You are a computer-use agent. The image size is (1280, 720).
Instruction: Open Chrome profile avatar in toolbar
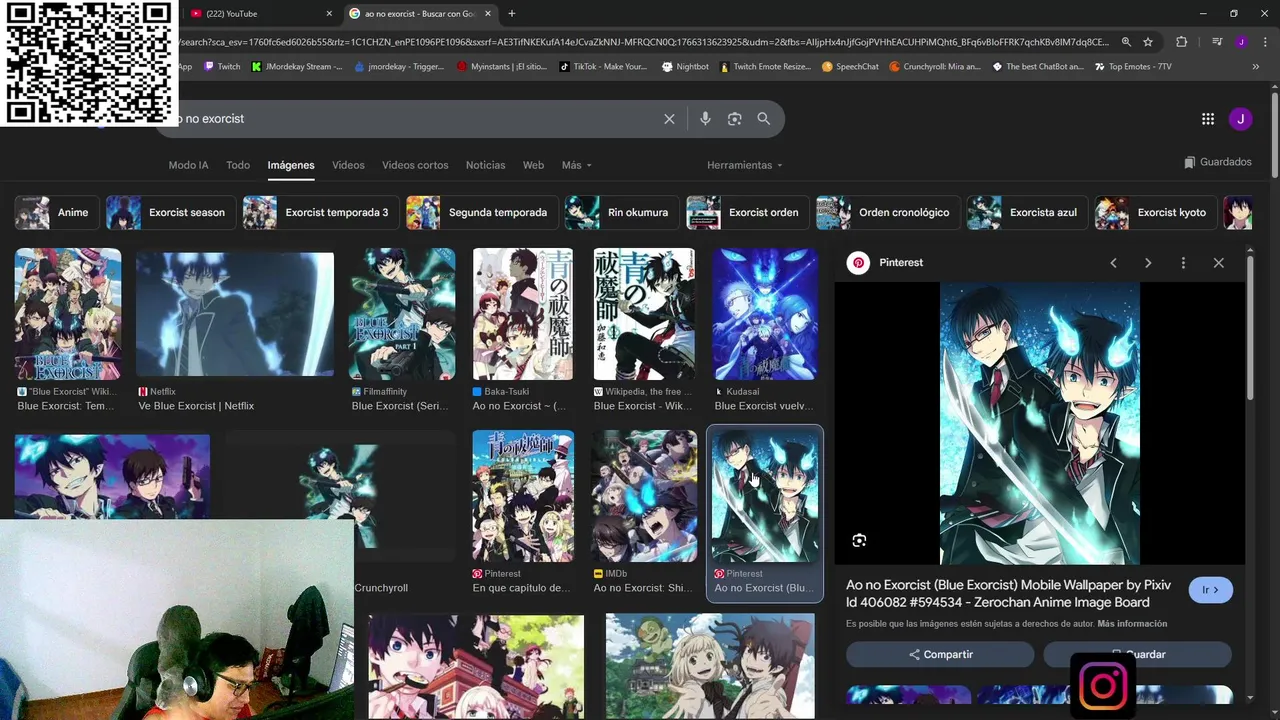pos(1241,42)
